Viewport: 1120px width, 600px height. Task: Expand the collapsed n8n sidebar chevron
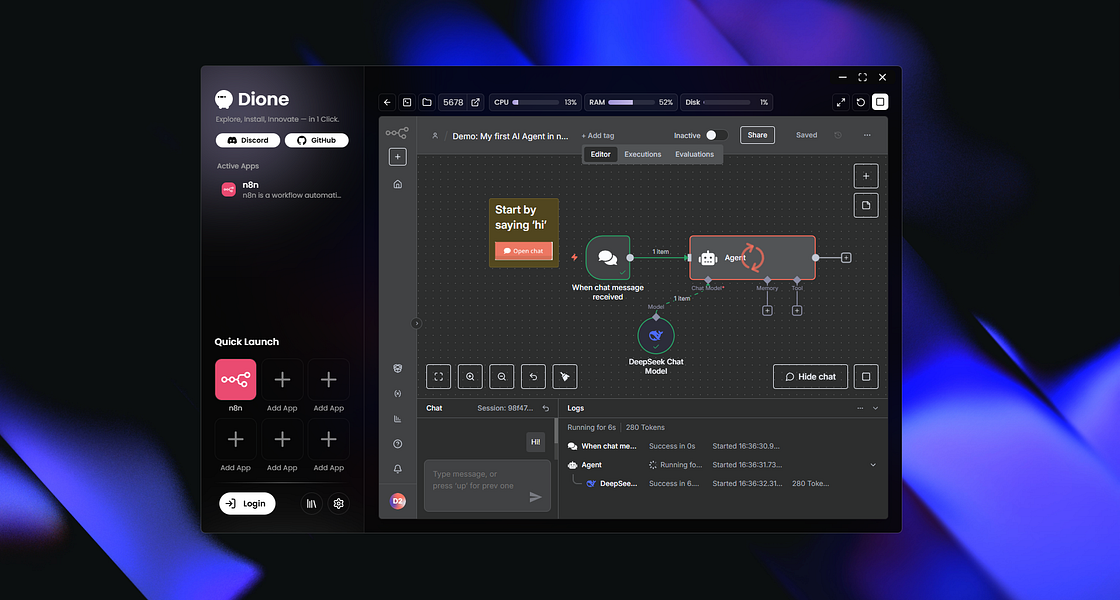(416, 324)
